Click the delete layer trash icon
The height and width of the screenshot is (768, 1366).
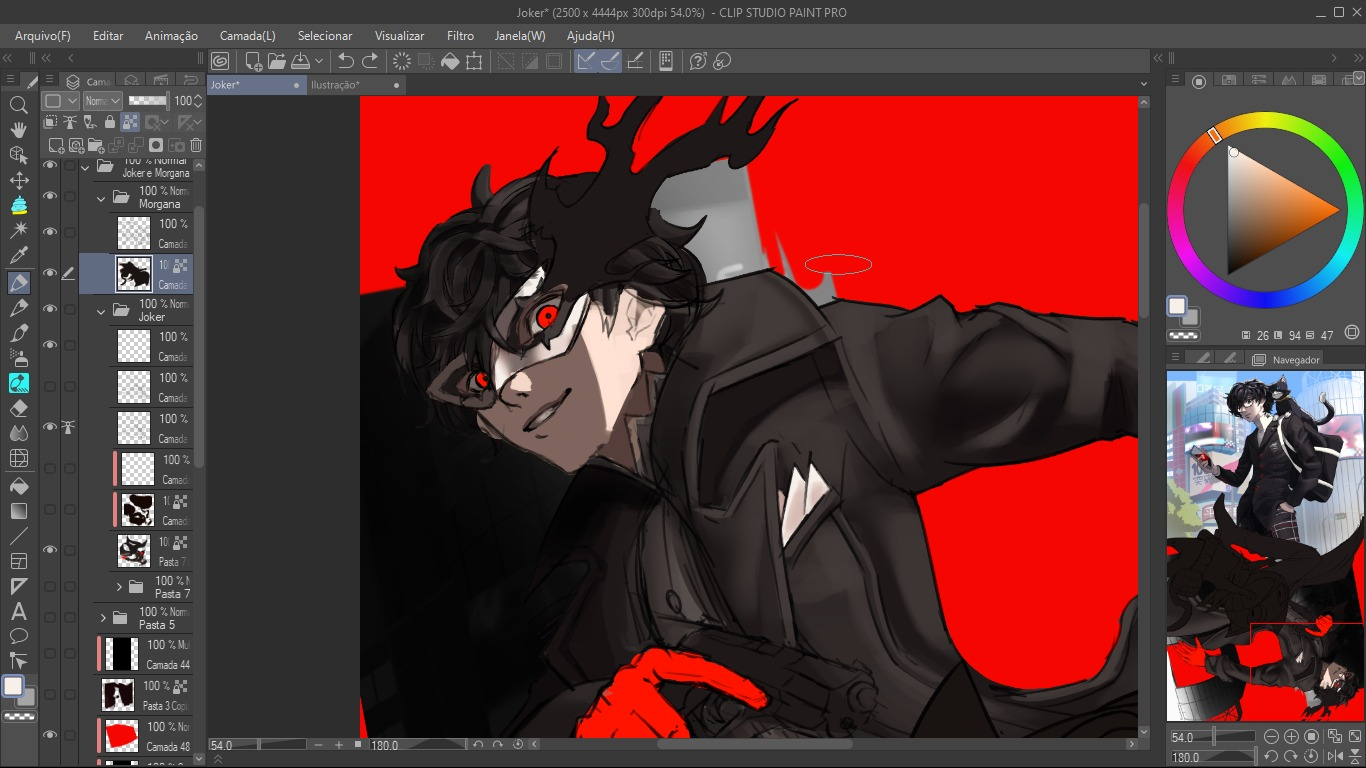coord(196,145)
